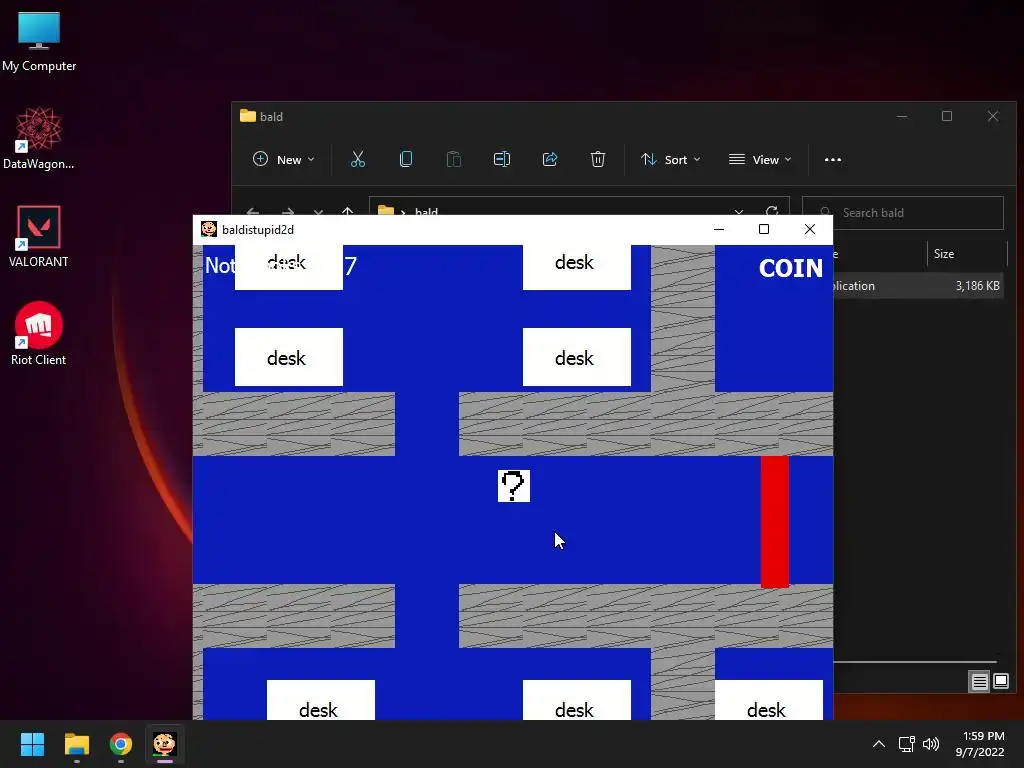The image size is (1024, 768).
Task: Click the Back arrow in File Explorer
Action: tap(253, 212)
